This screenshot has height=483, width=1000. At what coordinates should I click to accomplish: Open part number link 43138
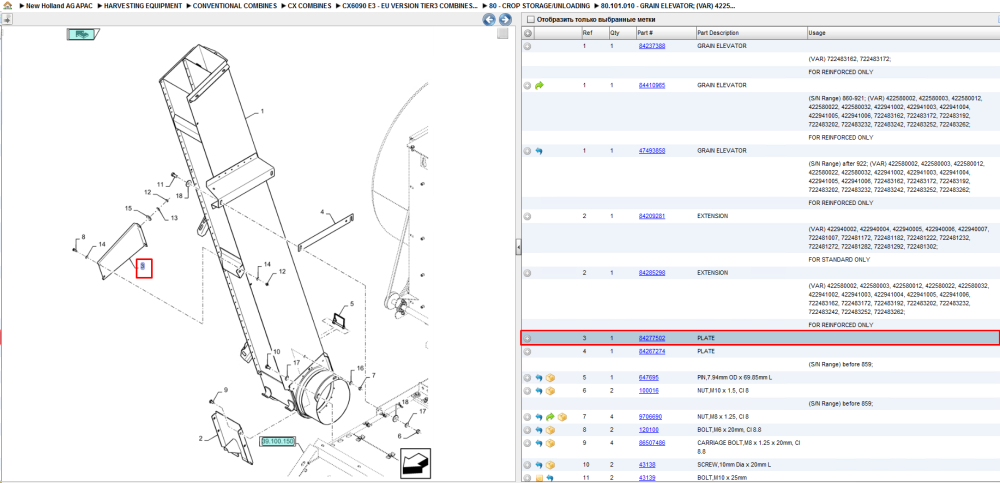pyautogui.click(x=647, y=465)
